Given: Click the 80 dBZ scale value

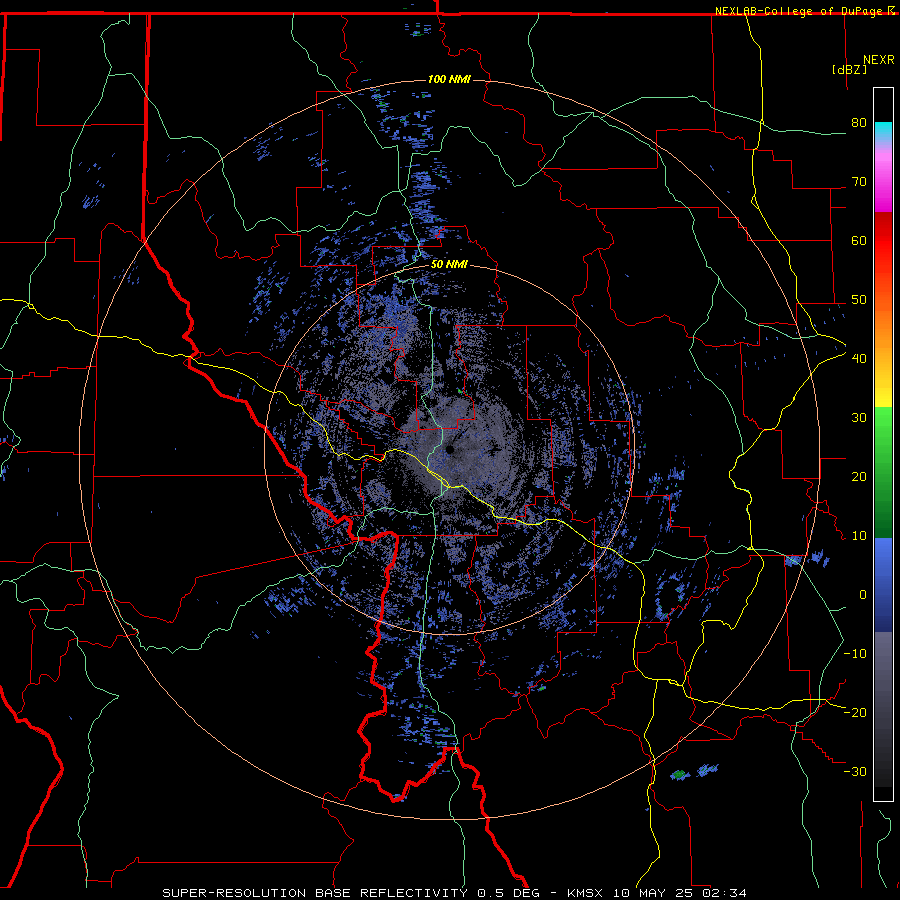Looking at the screenshot, I should (x=859, y=123).
